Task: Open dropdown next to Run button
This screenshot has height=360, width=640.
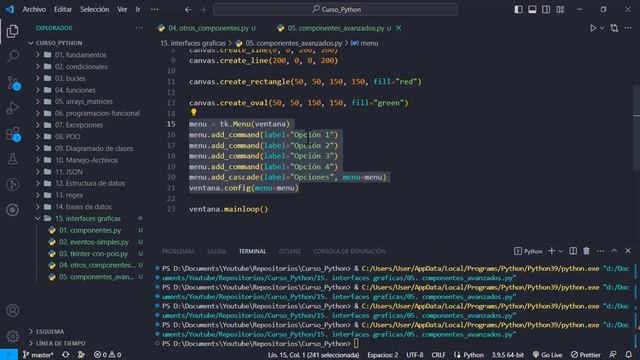Action: coord(602,28)
